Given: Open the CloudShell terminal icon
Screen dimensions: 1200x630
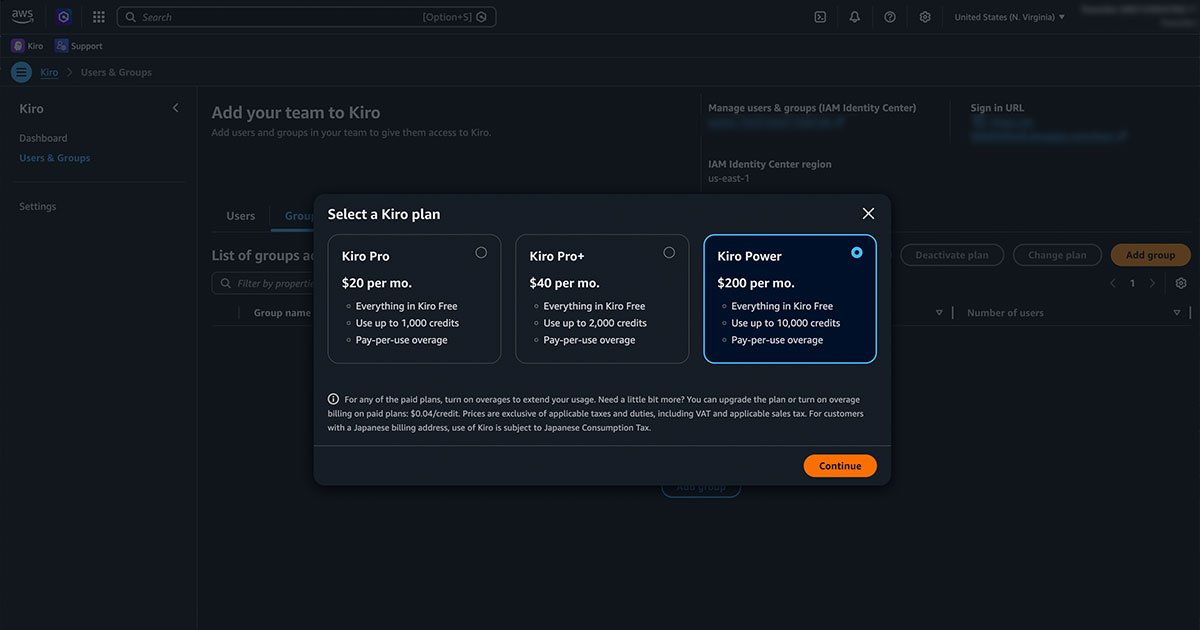Looking at the screenshot, I should [820, 17].
